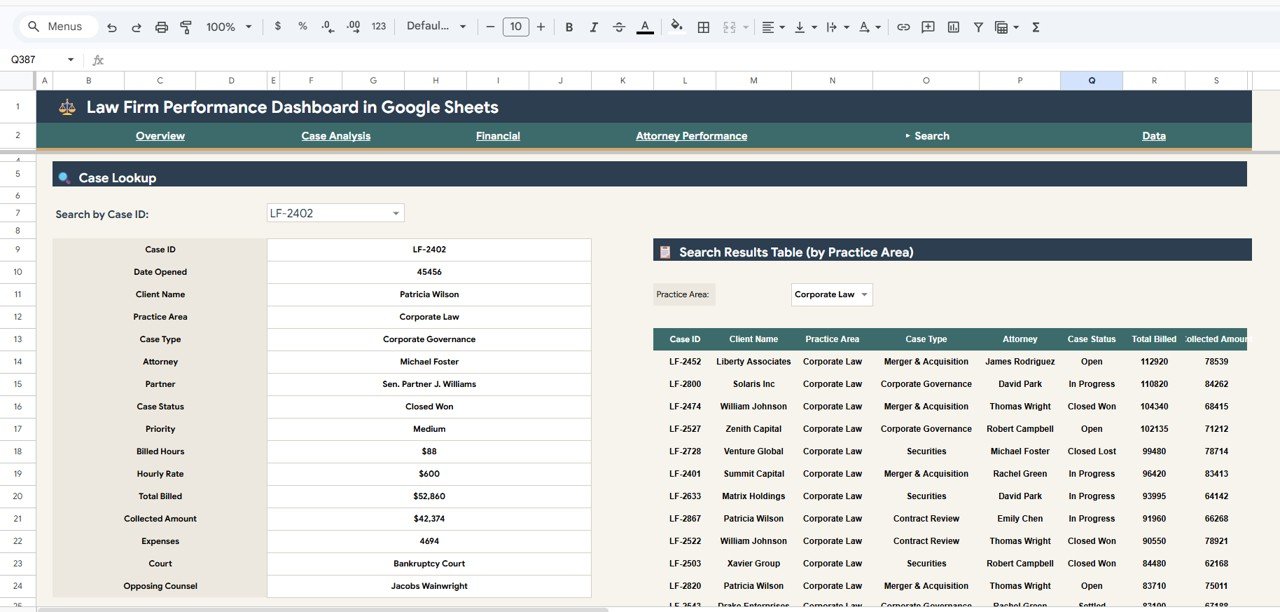This screenshot has width=1280, height=612.
Task: Format selection as percent
Action: (x=302, y=26)
